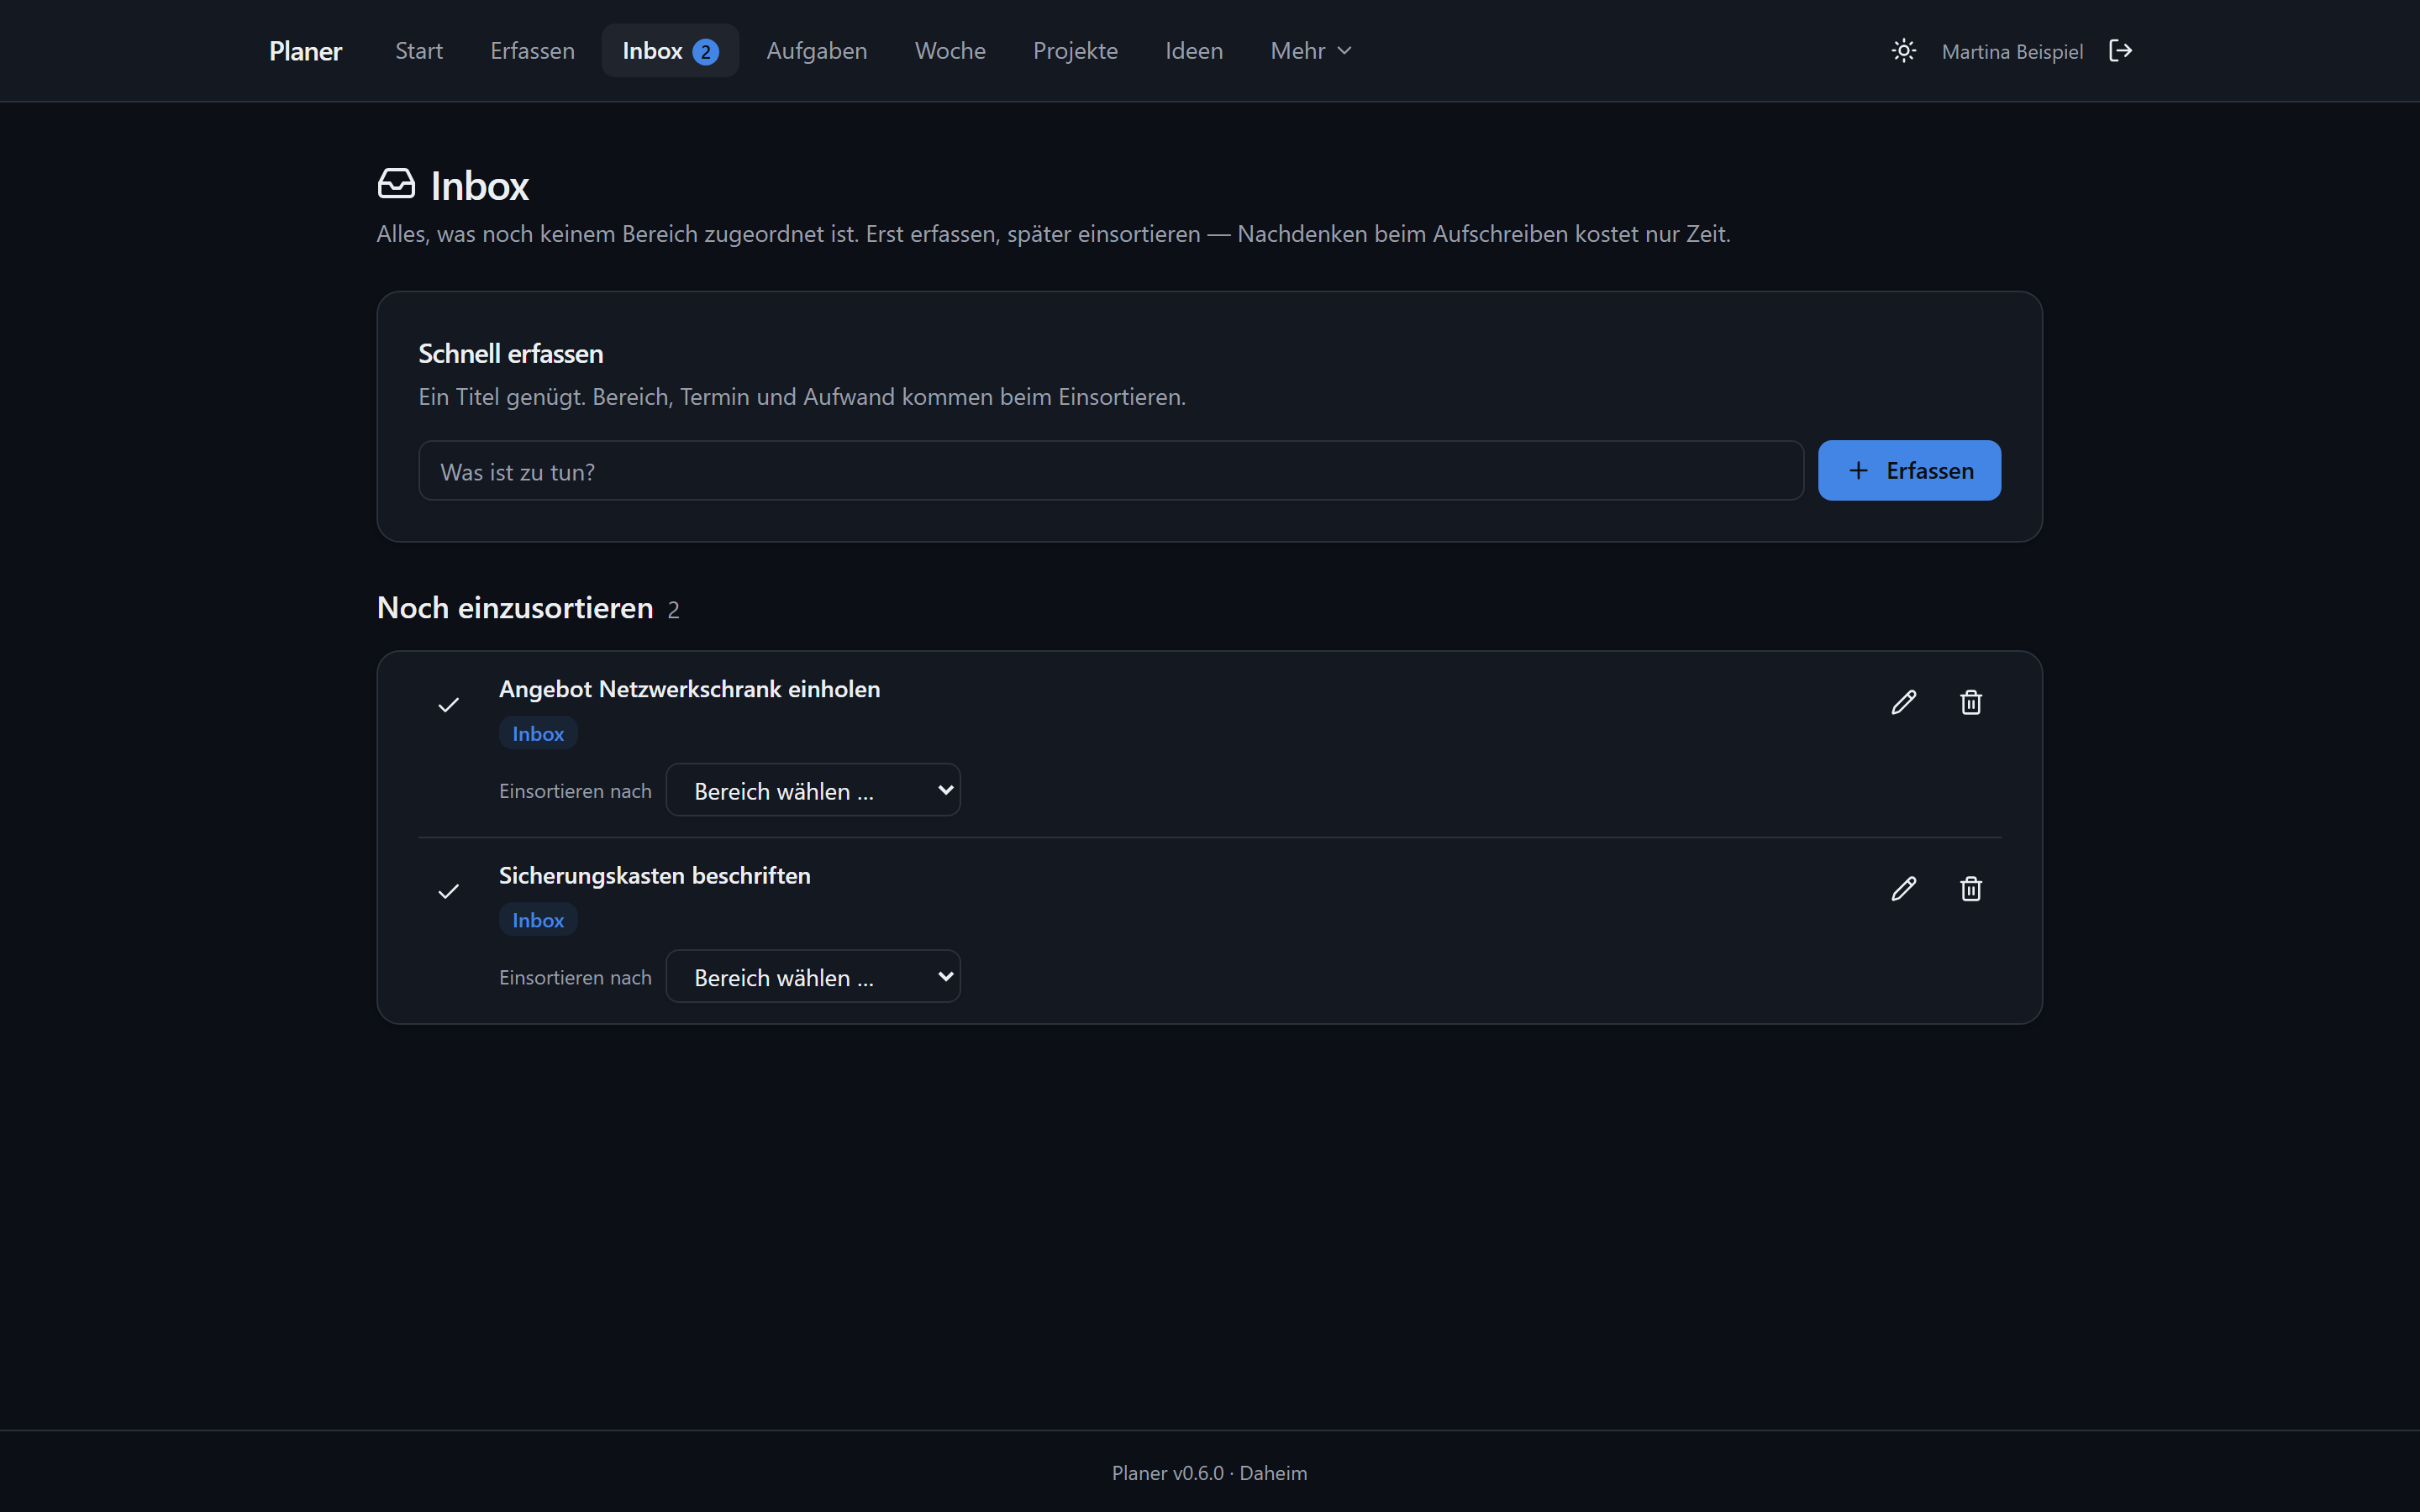Click the logout arrow icon
Image resolution: width=2420 pixels, height=1512 pixels.
2120,51
